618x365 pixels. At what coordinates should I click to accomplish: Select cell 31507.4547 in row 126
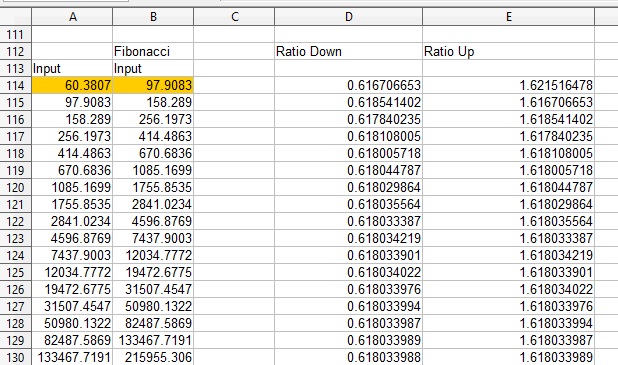tap(153, 289)
